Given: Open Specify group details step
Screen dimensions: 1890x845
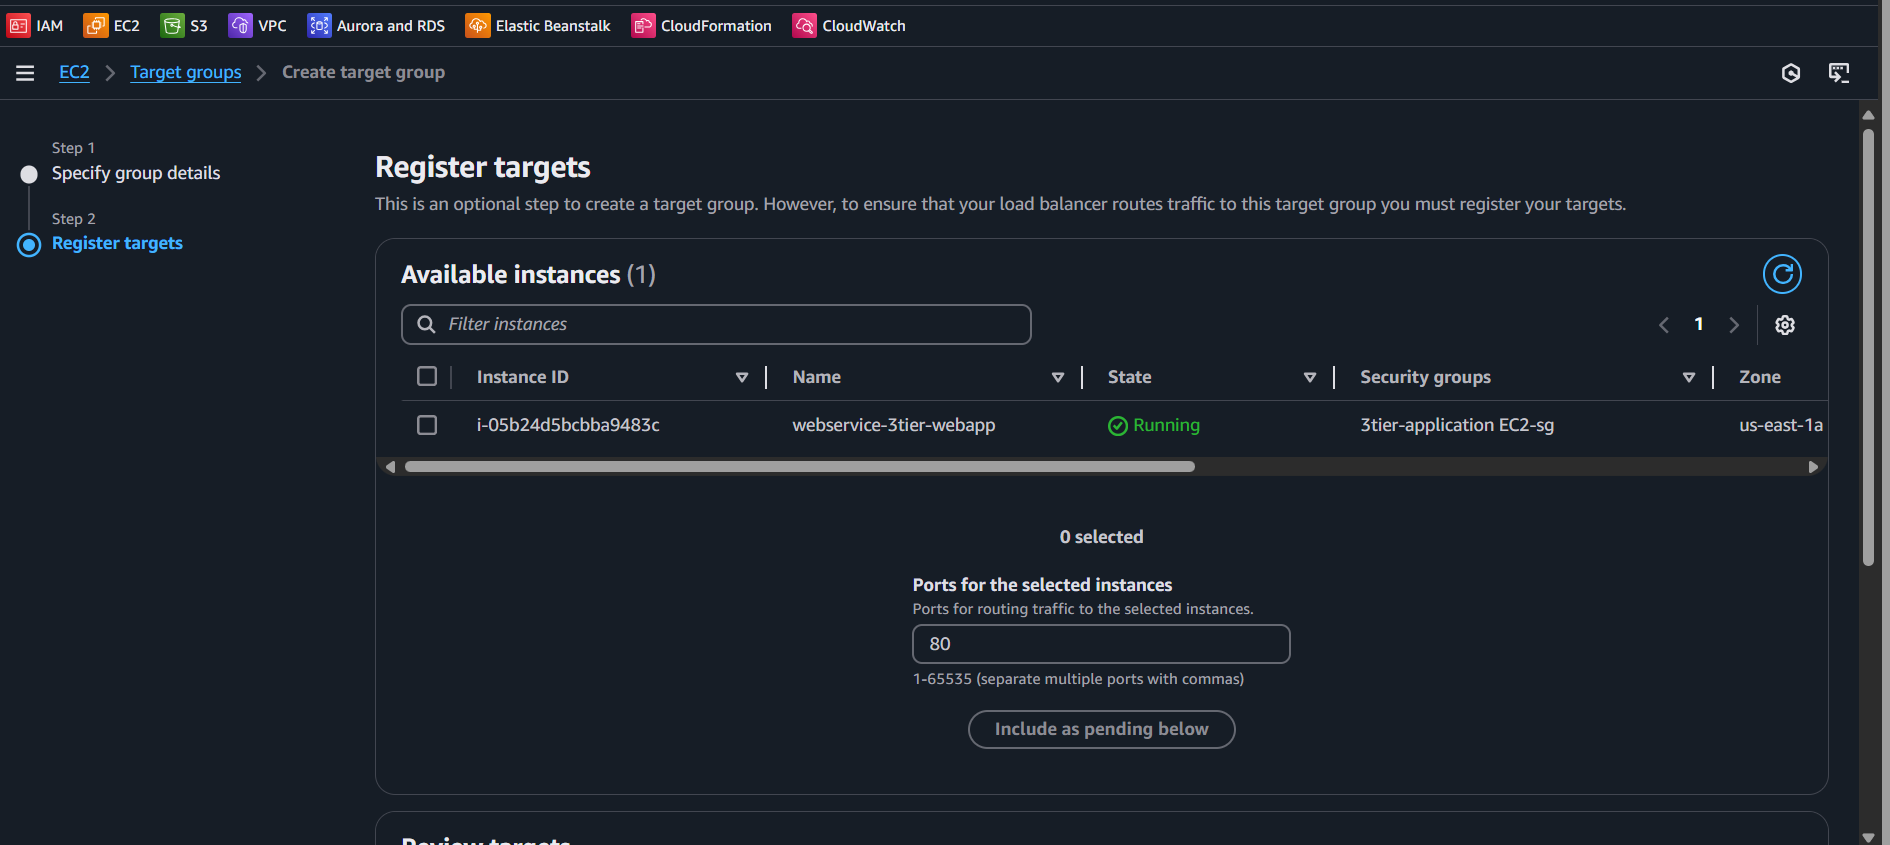Looking at the screenshot, I should [136, 173].
